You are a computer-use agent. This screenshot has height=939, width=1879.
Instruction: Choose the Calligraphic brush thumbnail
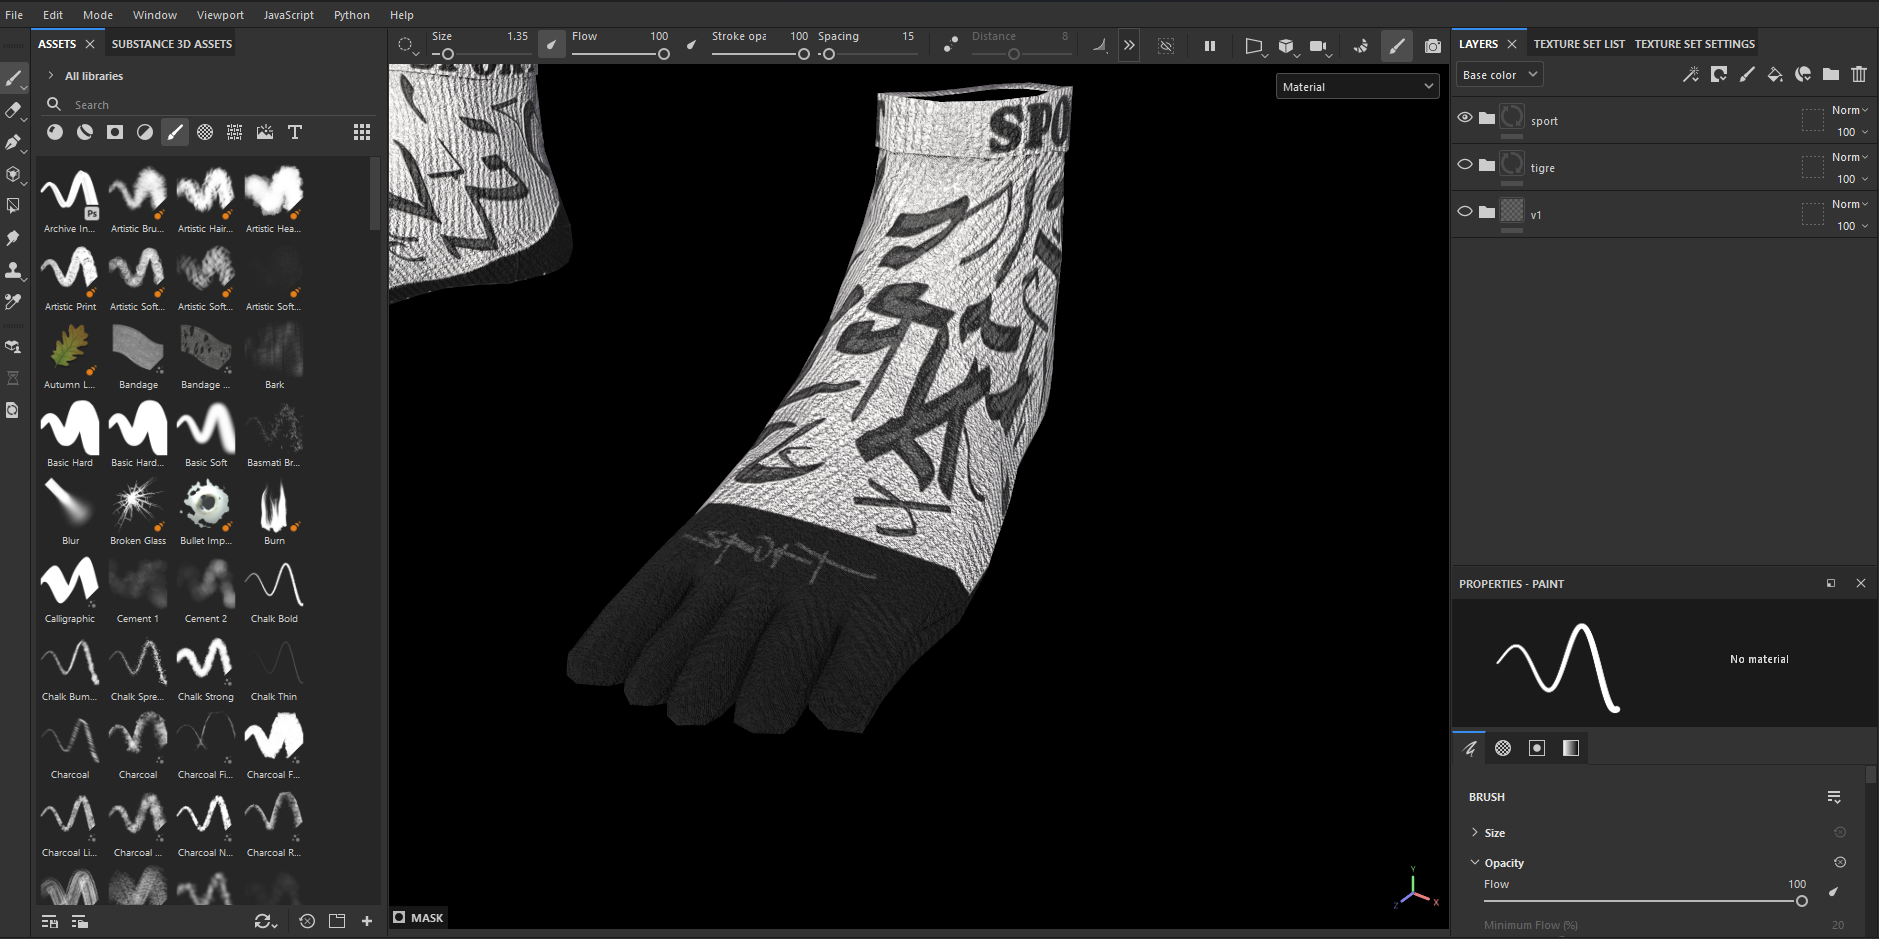(70, 585)
